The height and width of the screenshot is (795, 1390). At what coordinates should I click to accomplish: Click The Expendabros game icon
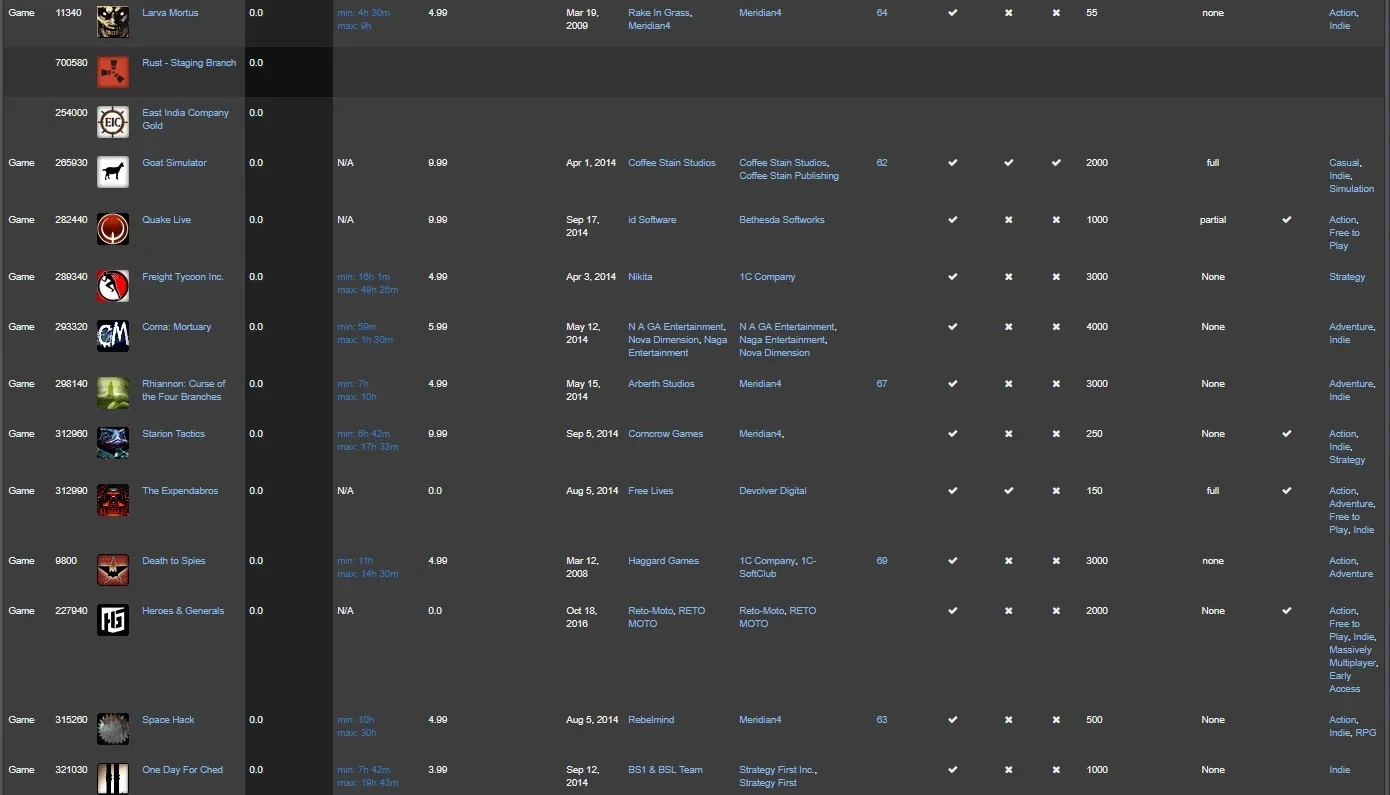click(113, 500)
